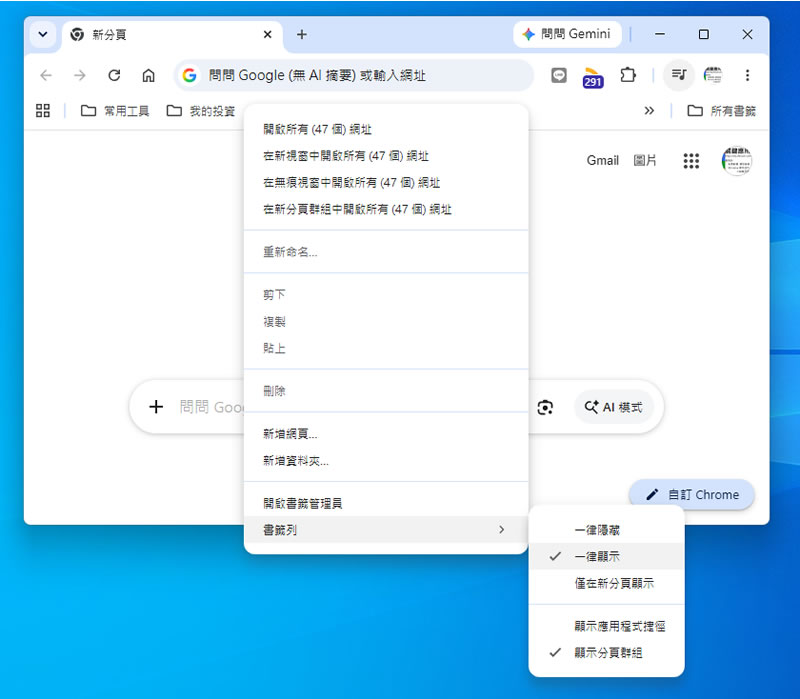
Task: Go back with the back arrow
Action: (46, 76)
